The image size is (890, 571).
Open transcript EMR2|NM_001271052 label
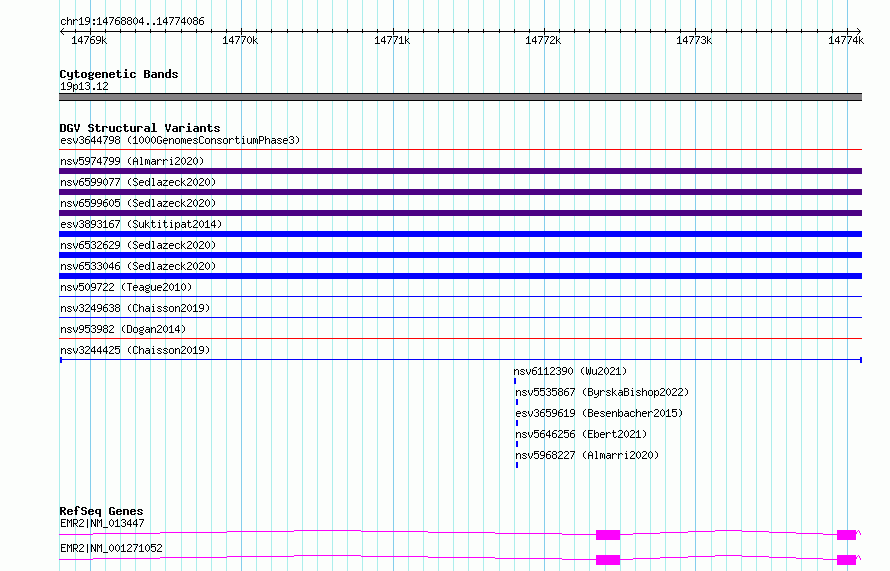click(111, 548)
